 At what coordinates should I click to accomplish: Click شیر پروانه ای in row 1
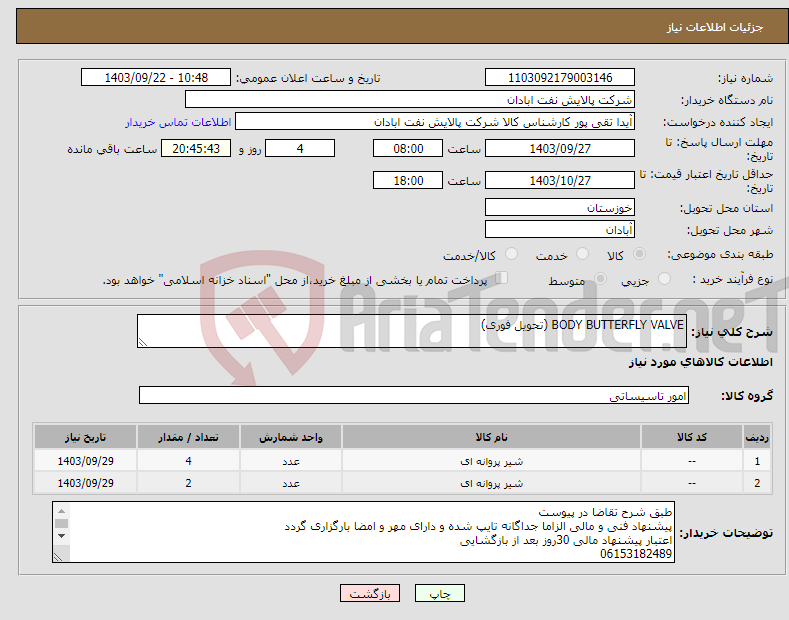[x=491, y=461]
